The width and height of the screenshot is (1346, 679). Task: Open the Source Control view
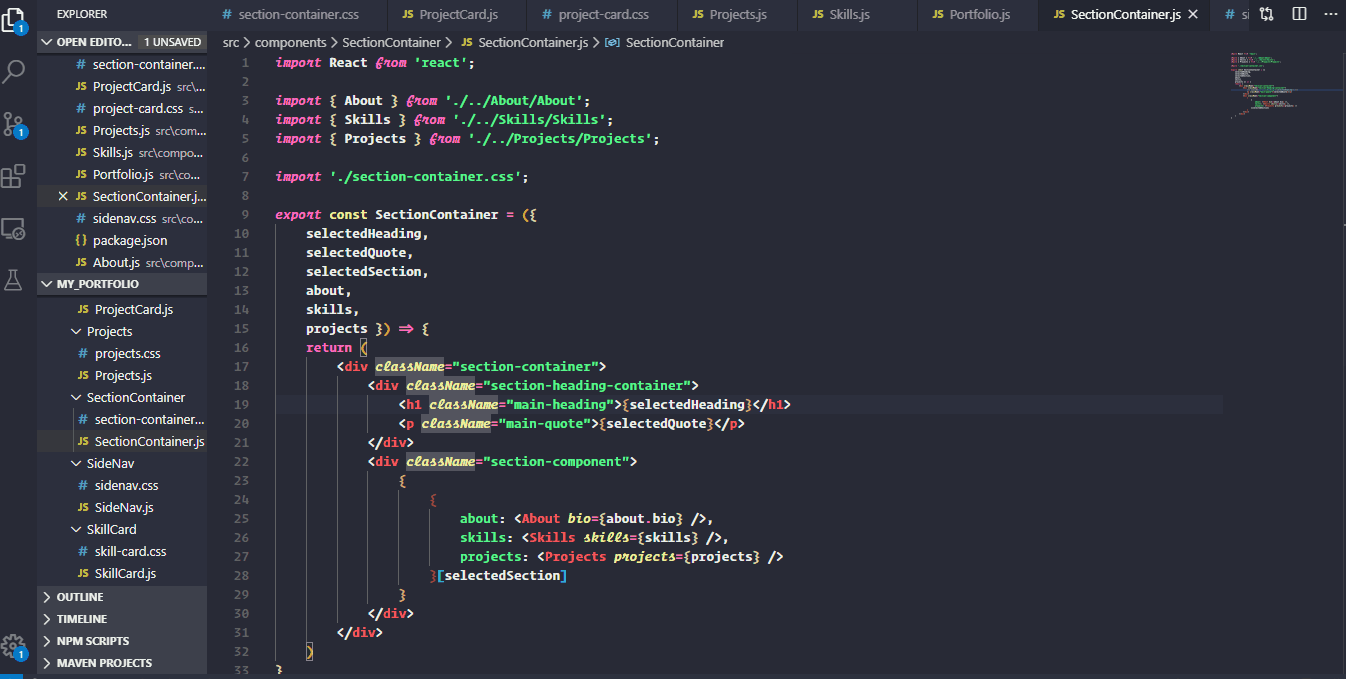pos(13,123)
